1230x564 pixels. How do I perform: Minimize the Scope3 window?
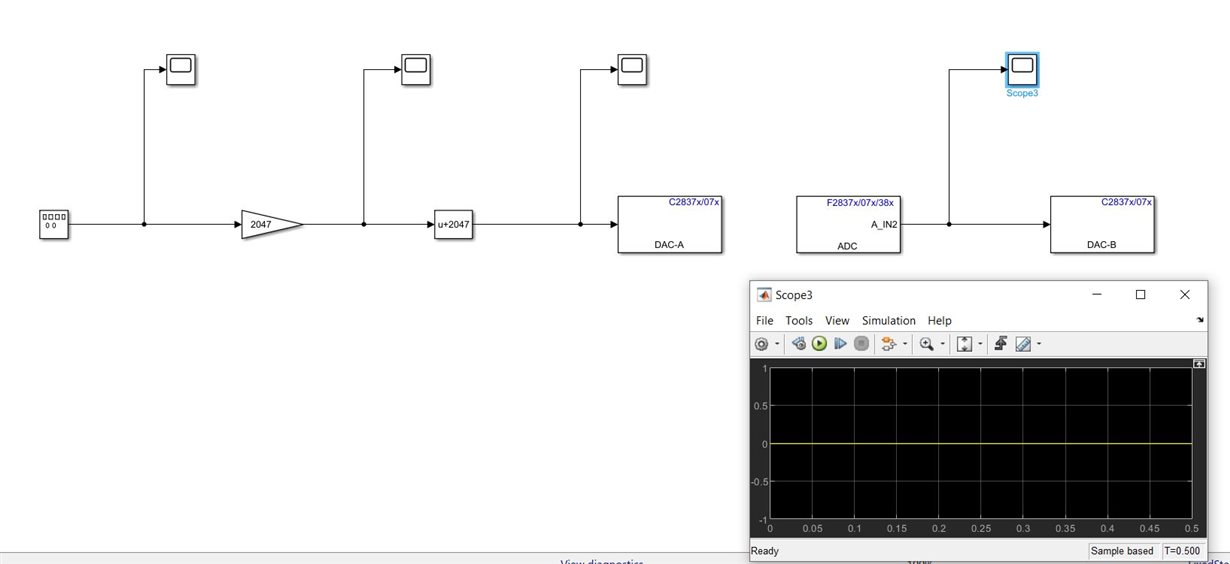(1097, 294)
